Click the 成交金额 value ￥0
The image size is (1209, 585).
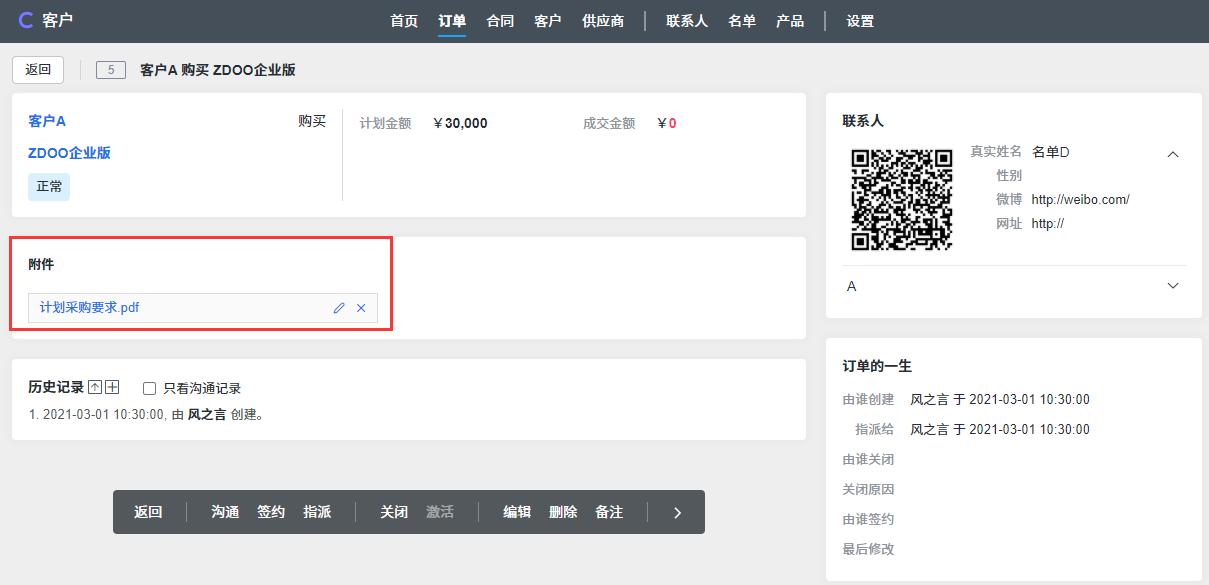pos(667,123)
